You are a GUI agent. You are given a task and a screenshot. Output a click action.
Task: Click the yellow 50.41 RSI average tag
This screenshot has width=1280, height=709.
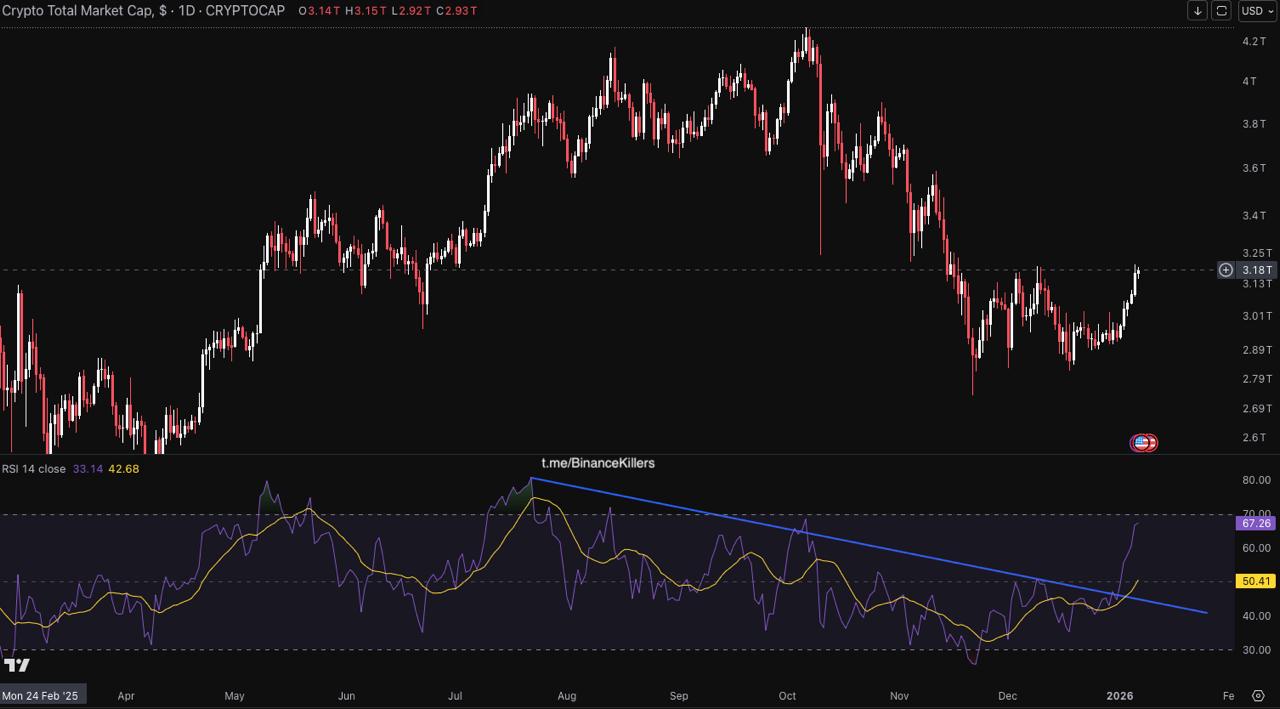click(1255, 581)
